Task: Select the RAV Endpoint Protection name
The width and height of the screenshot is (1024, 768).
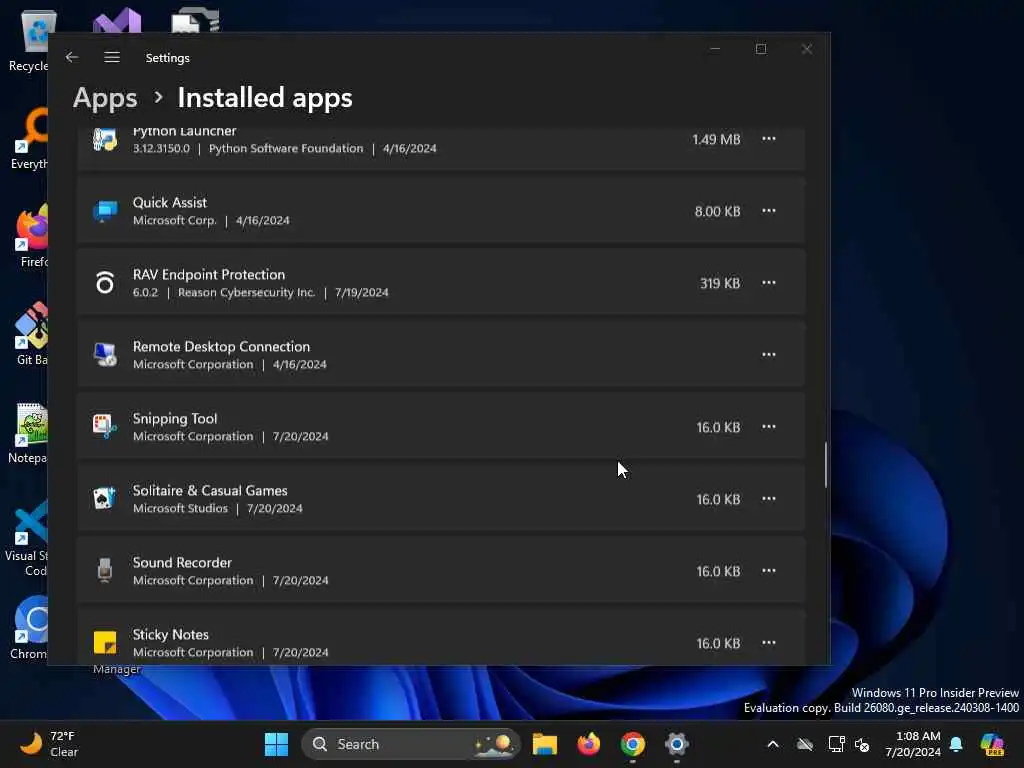Action: 209,274
